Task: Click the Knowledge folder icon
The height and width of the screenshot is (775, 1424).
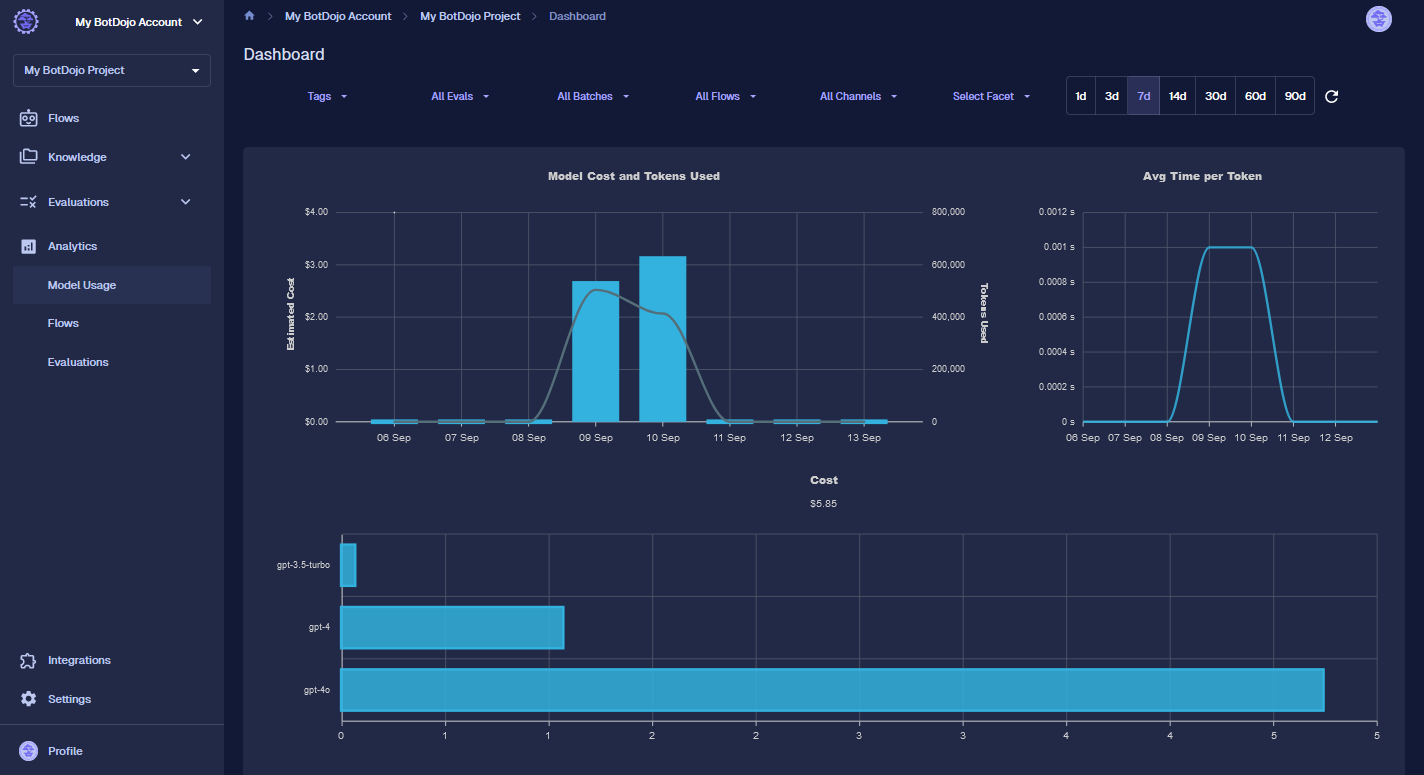Action: 28,157
